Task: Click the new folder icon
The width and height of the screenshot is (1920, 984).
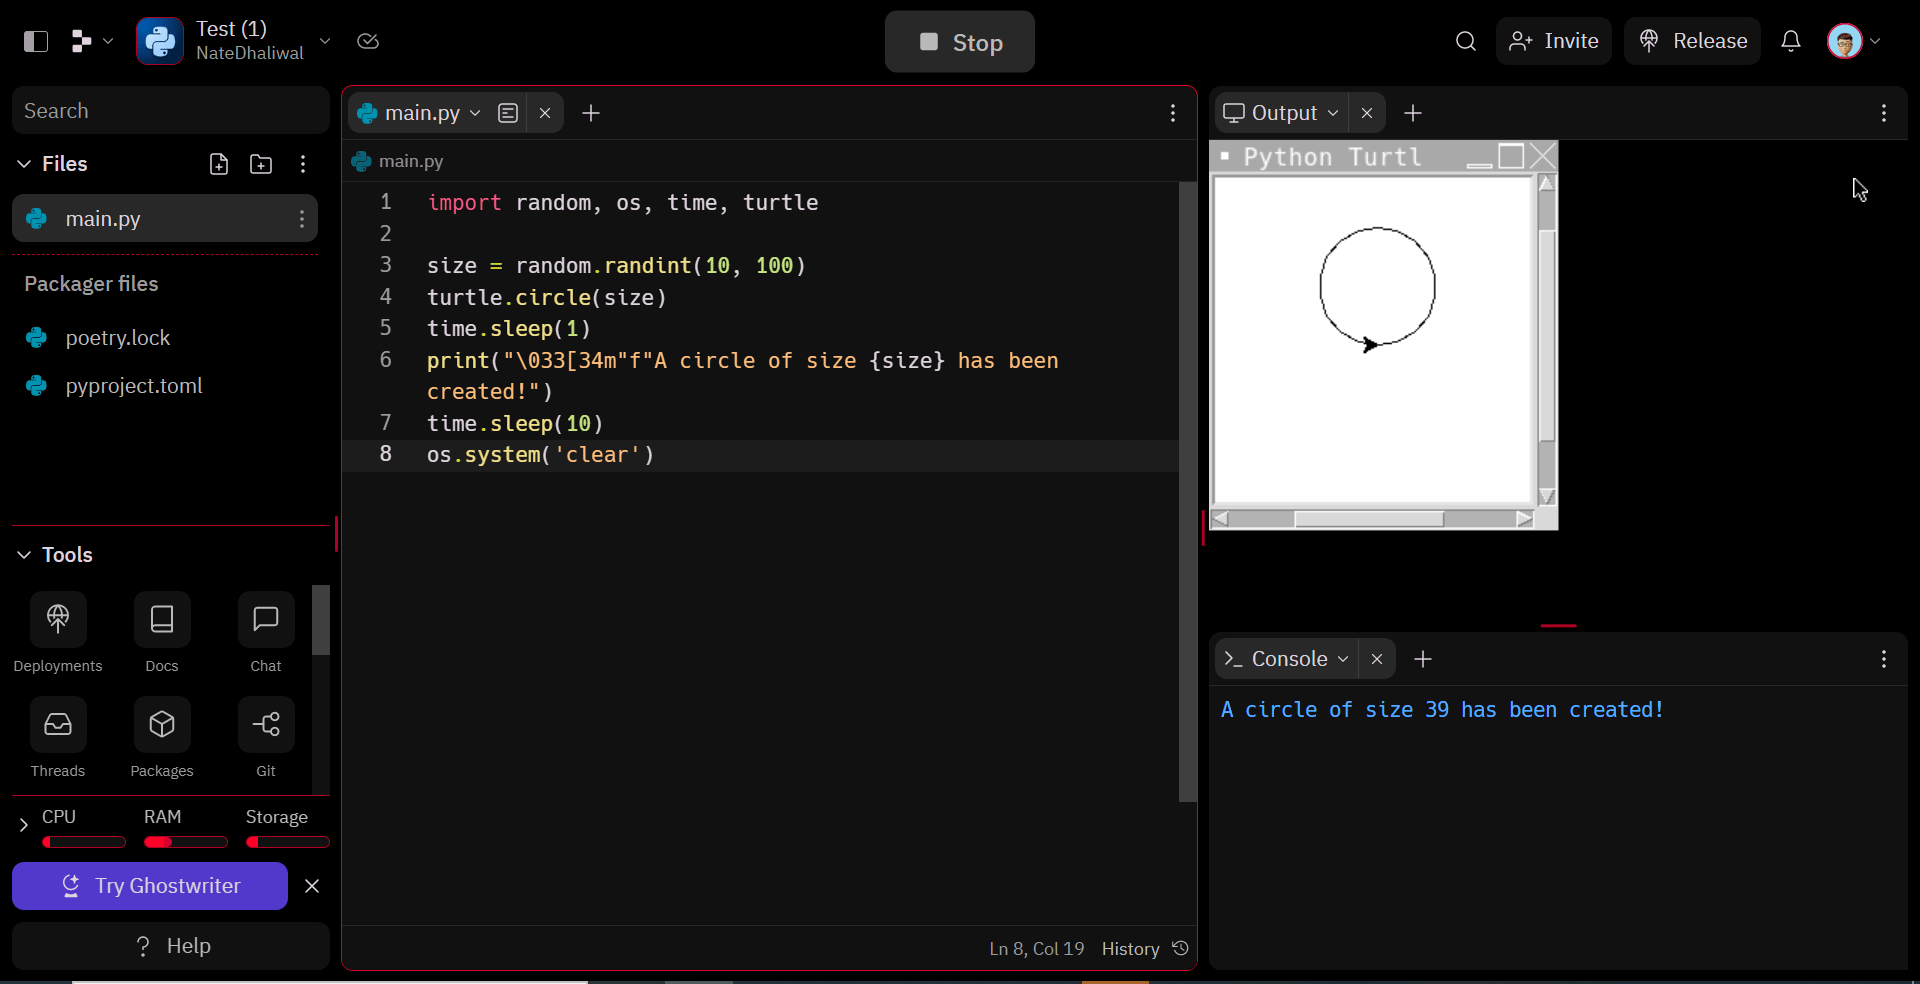Action: coord(261,164)
